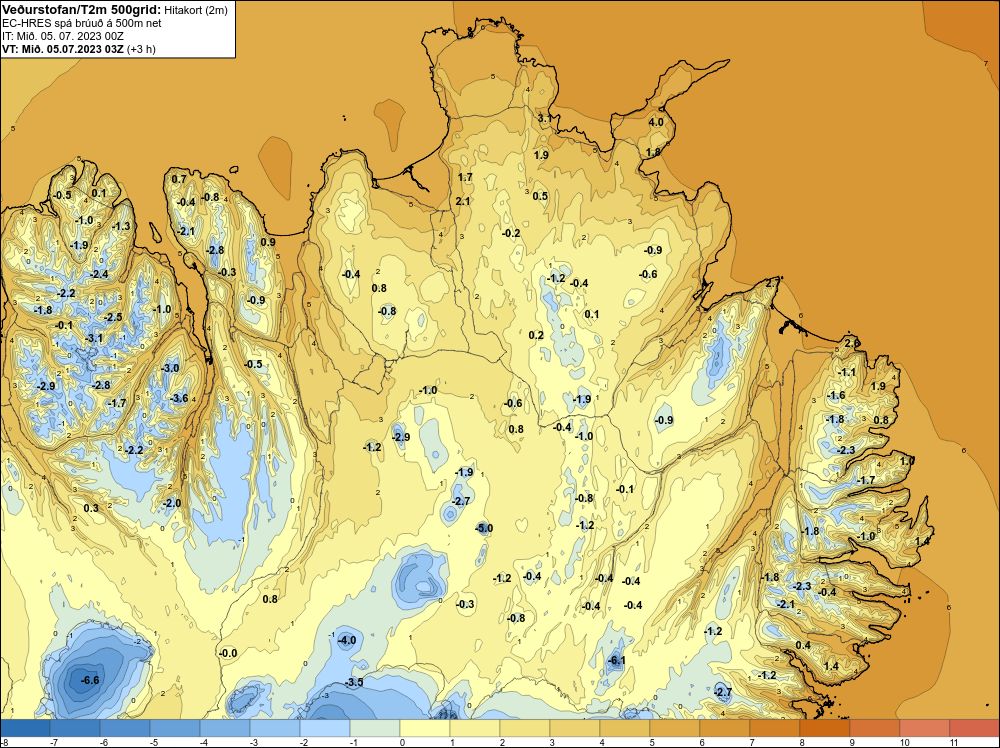The image size is (1000, 748).
Task: Select the -1.6 temperature reading
Action: pos(836,395)
